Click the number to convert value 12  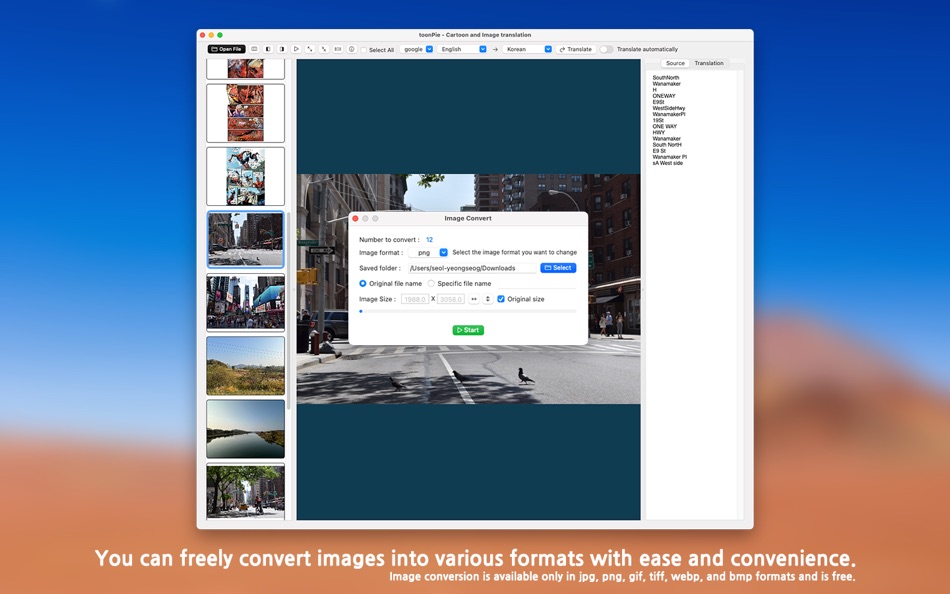(x=429, y=239)
